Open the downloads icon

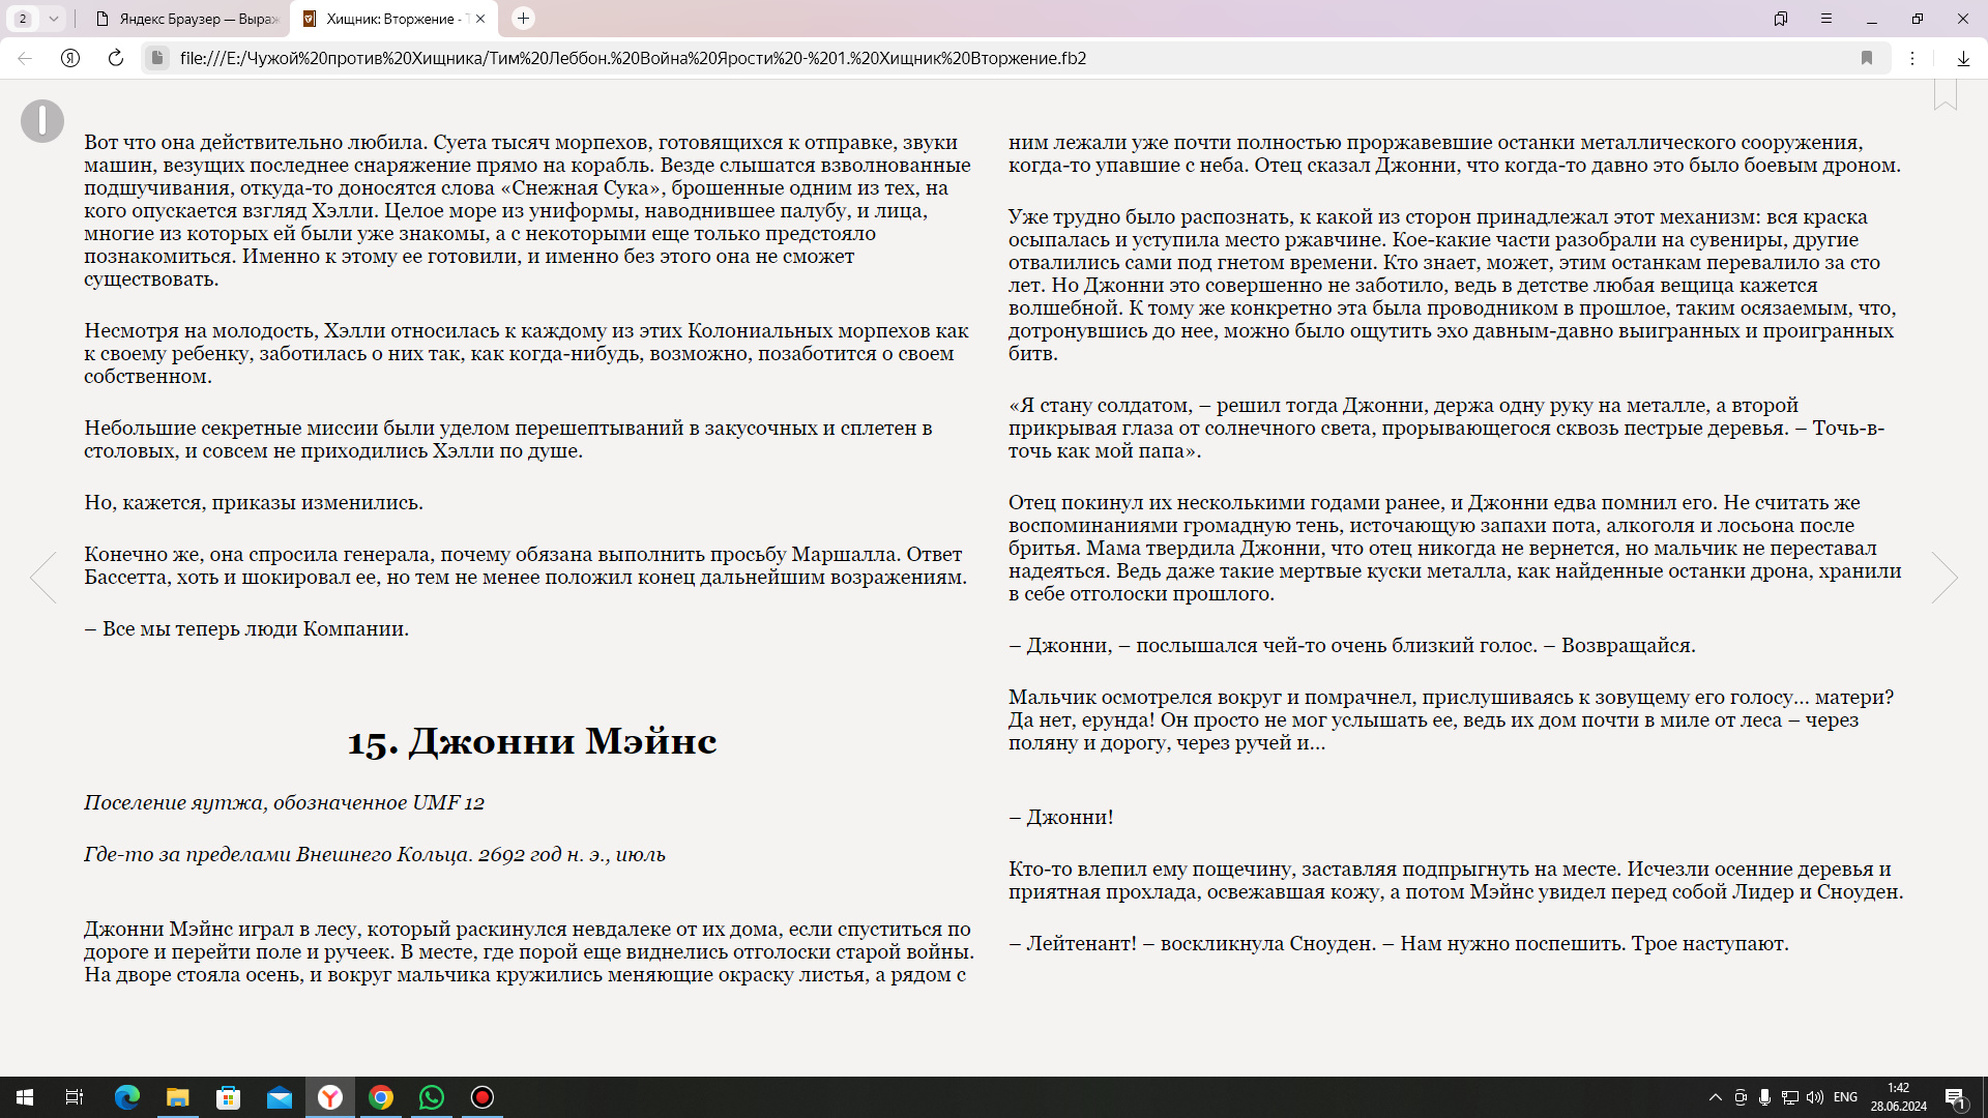1963,58
